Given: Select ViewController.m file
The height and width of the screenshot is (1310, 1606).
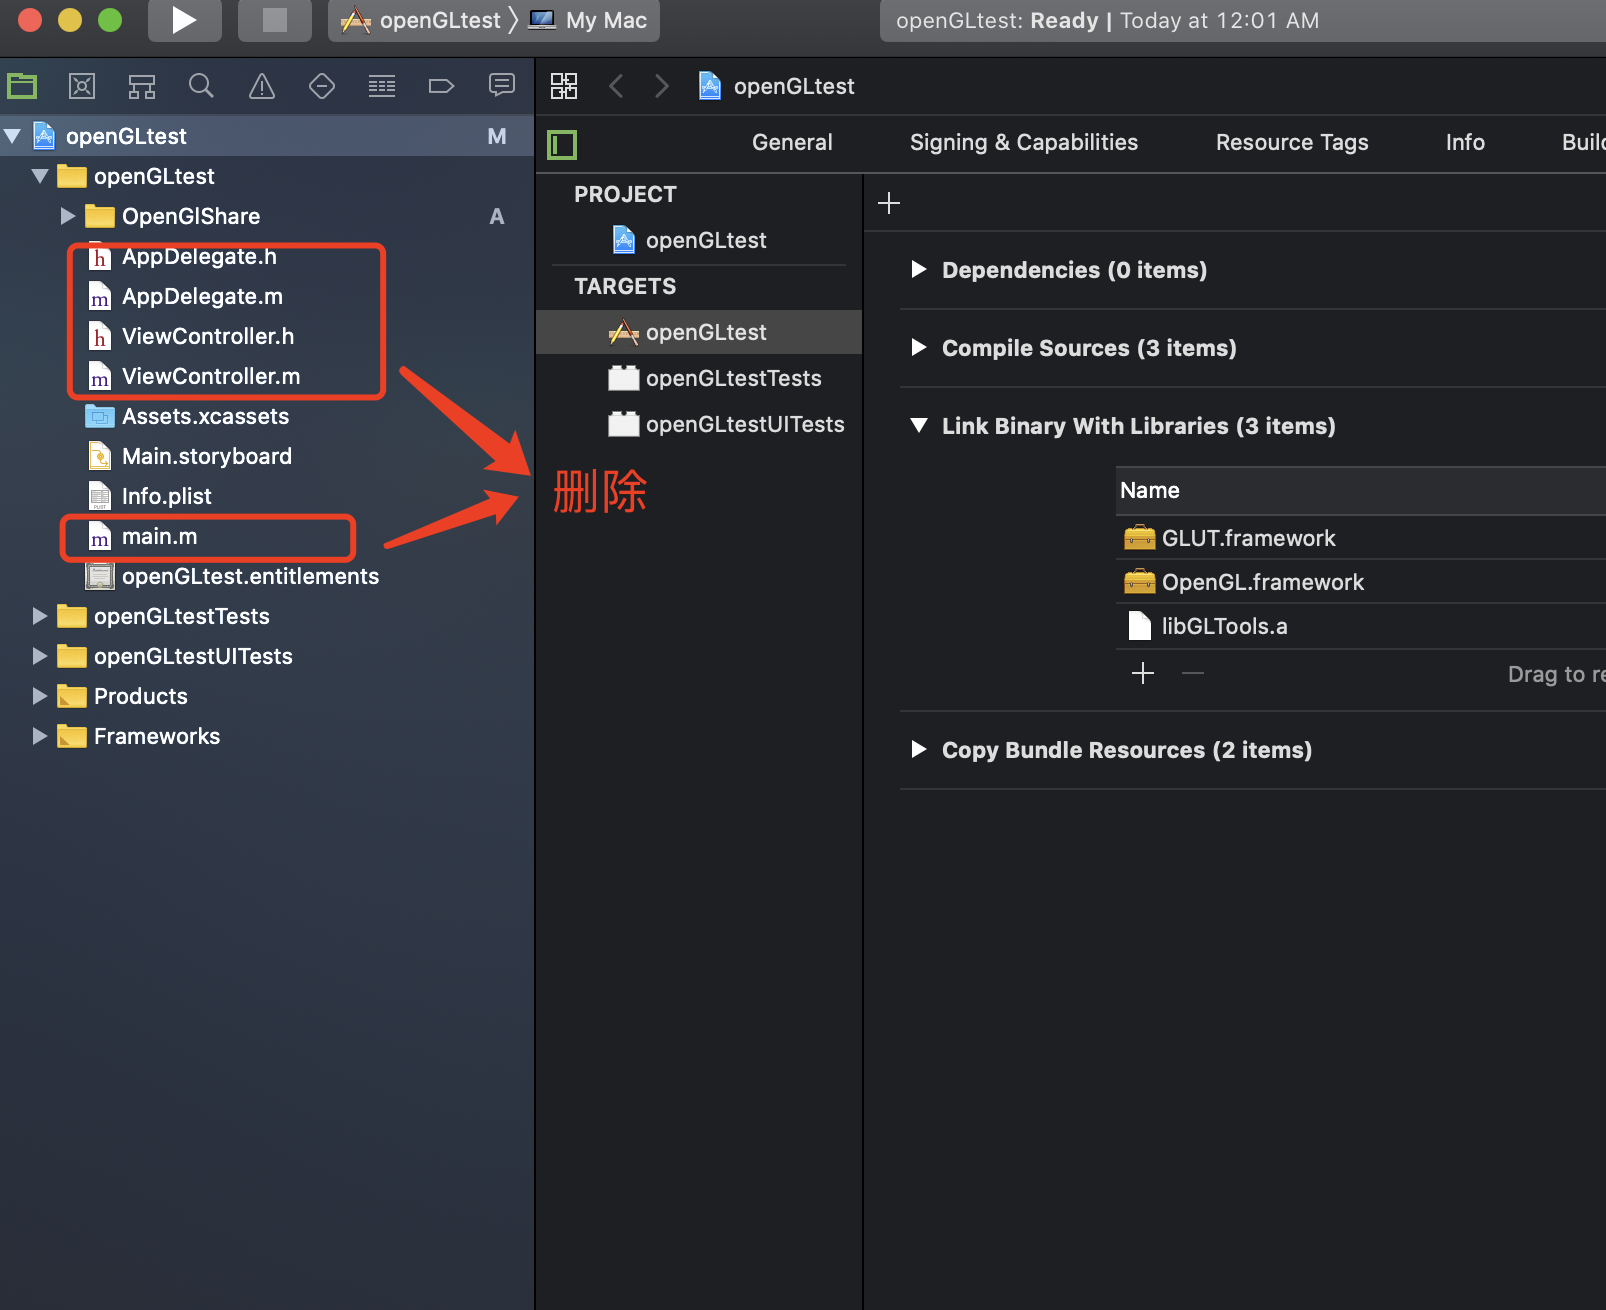Looking at the screenshot, I should (211, 376).
